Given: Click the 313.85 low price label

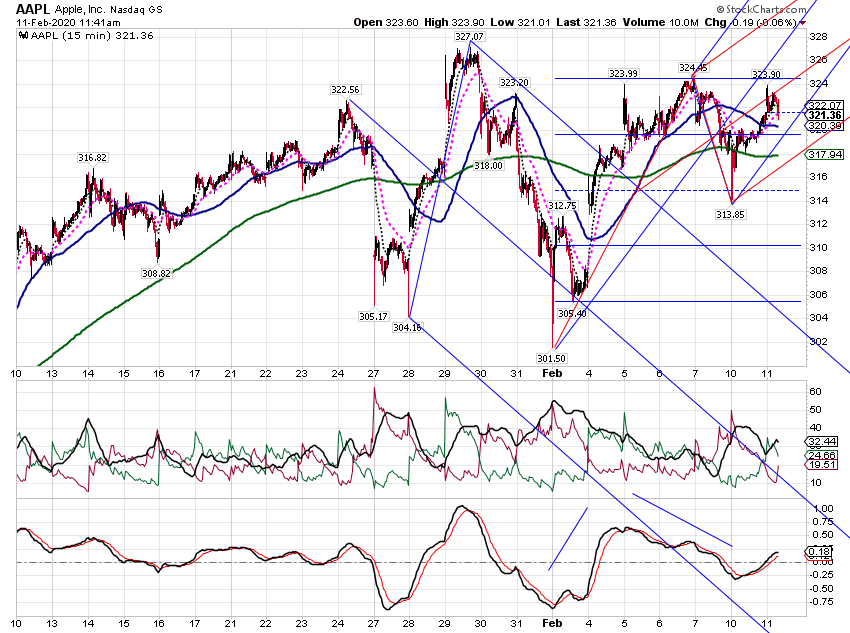Looking at the screenshot, I should [730, 215].
